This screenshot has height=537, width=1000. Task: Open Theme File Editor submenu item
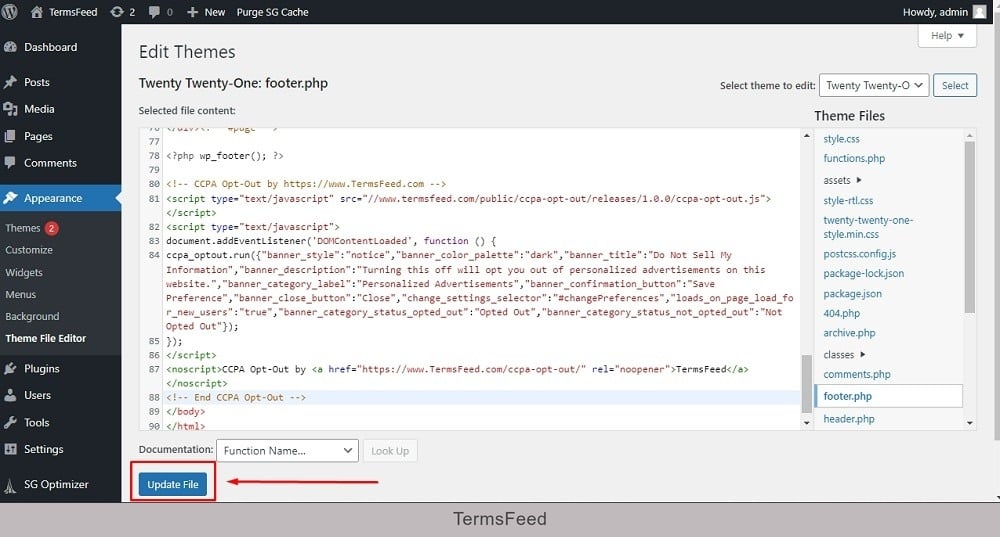[45, 338]
